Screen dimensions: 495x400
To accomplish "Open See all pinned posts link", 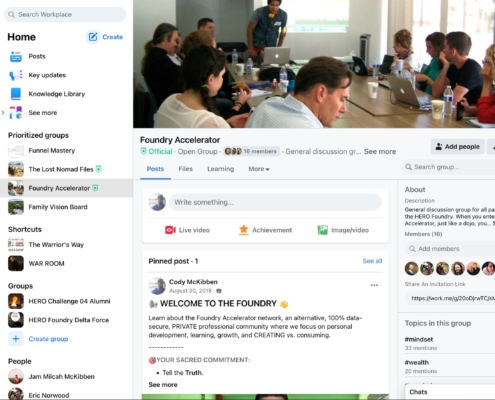I will point(372,261).
